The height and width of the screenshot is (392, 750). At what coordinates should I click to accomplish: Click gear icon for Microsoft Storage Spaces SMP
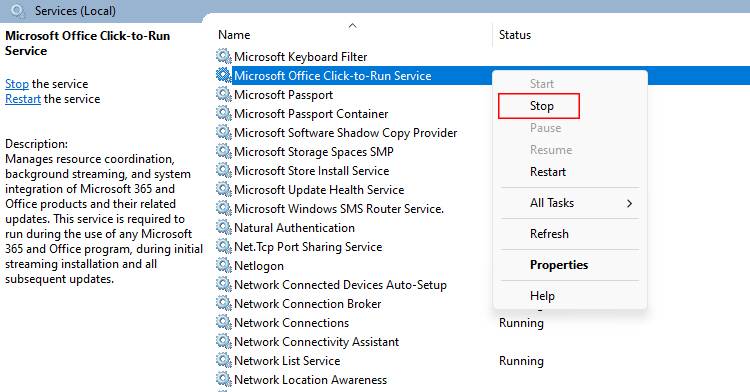[x=223, y=151]
